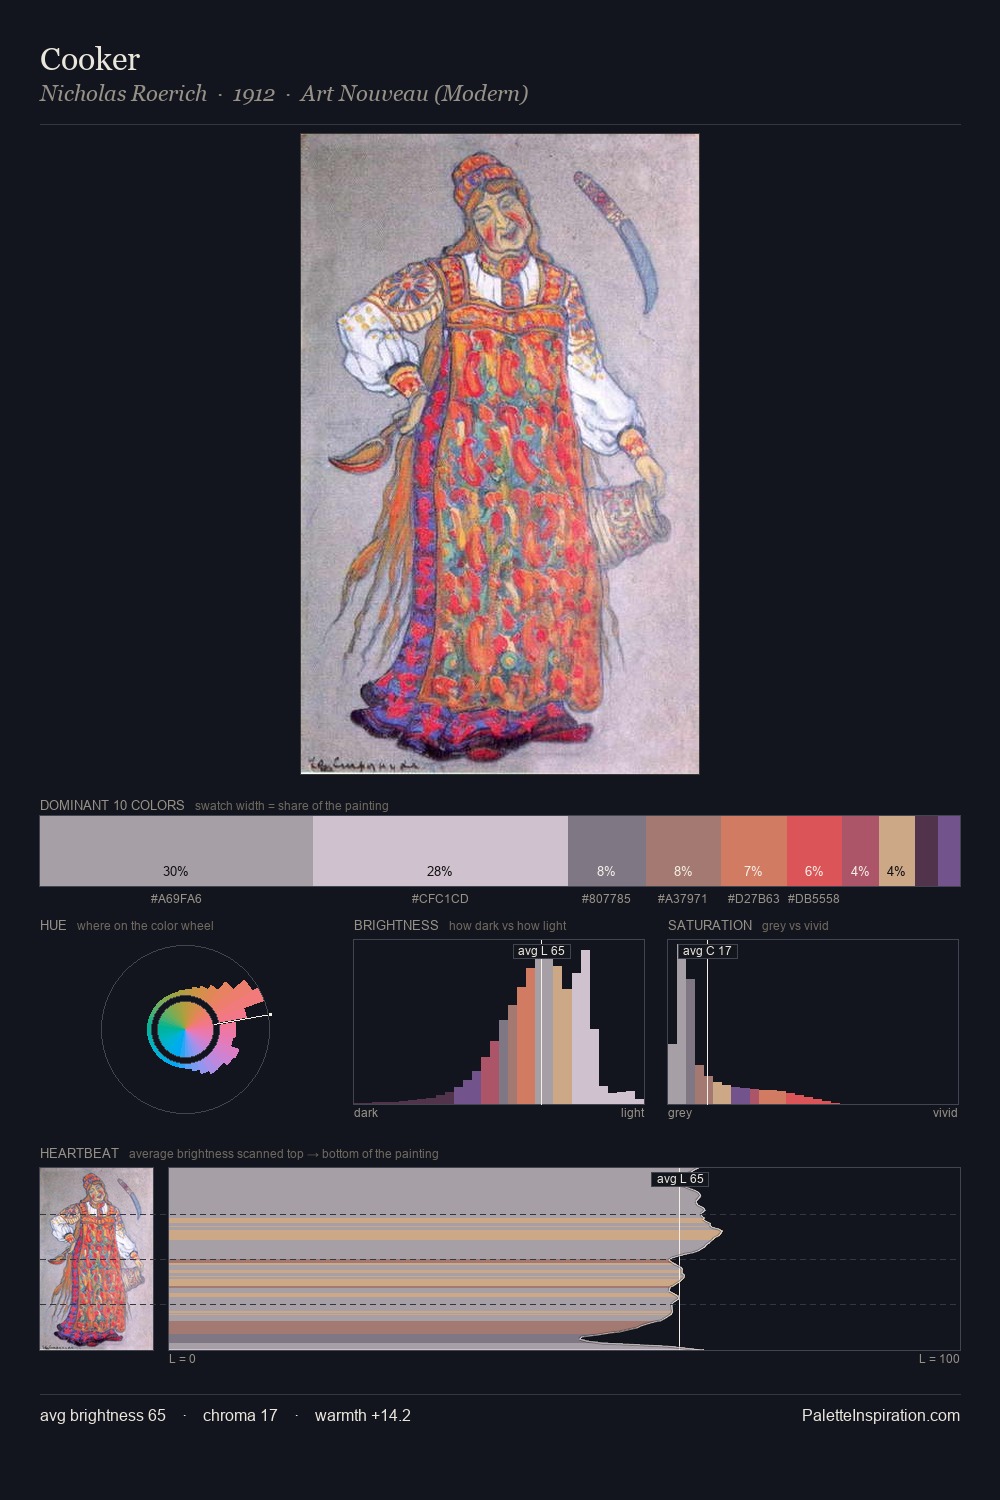Select the 8% dark grey swatch #807785
1000x1500 pixels.
[x=607, y=851]
